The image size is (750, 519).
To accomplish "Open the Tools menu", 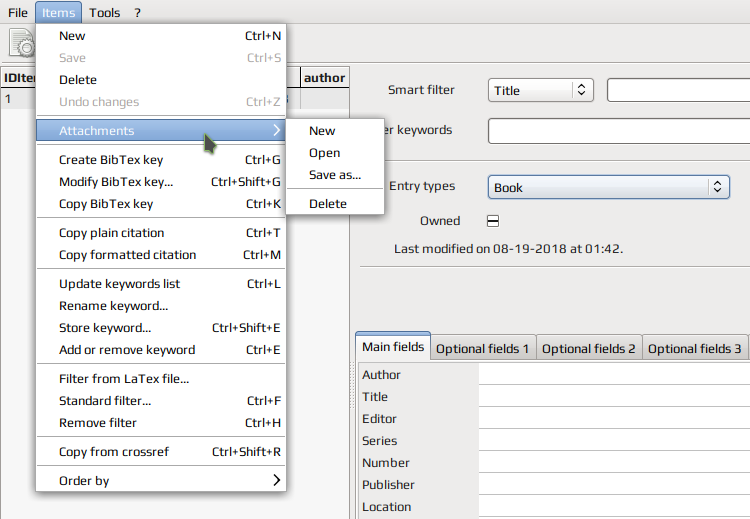I will 104,12.
